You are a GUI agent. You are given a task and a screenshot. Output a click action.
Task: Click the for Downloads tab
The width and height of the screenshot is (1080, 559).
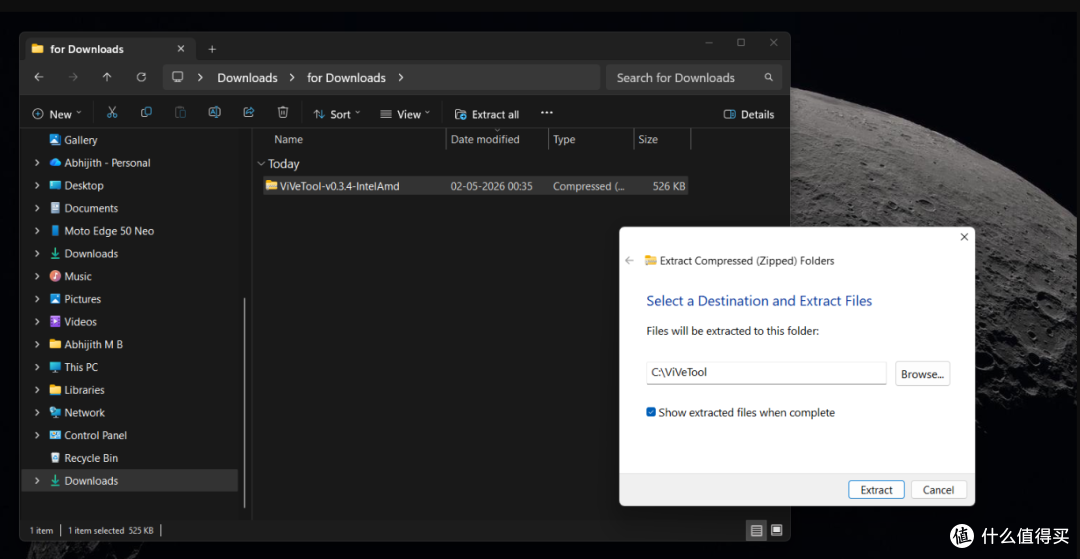pyautogui.click(x=110, y=49)
